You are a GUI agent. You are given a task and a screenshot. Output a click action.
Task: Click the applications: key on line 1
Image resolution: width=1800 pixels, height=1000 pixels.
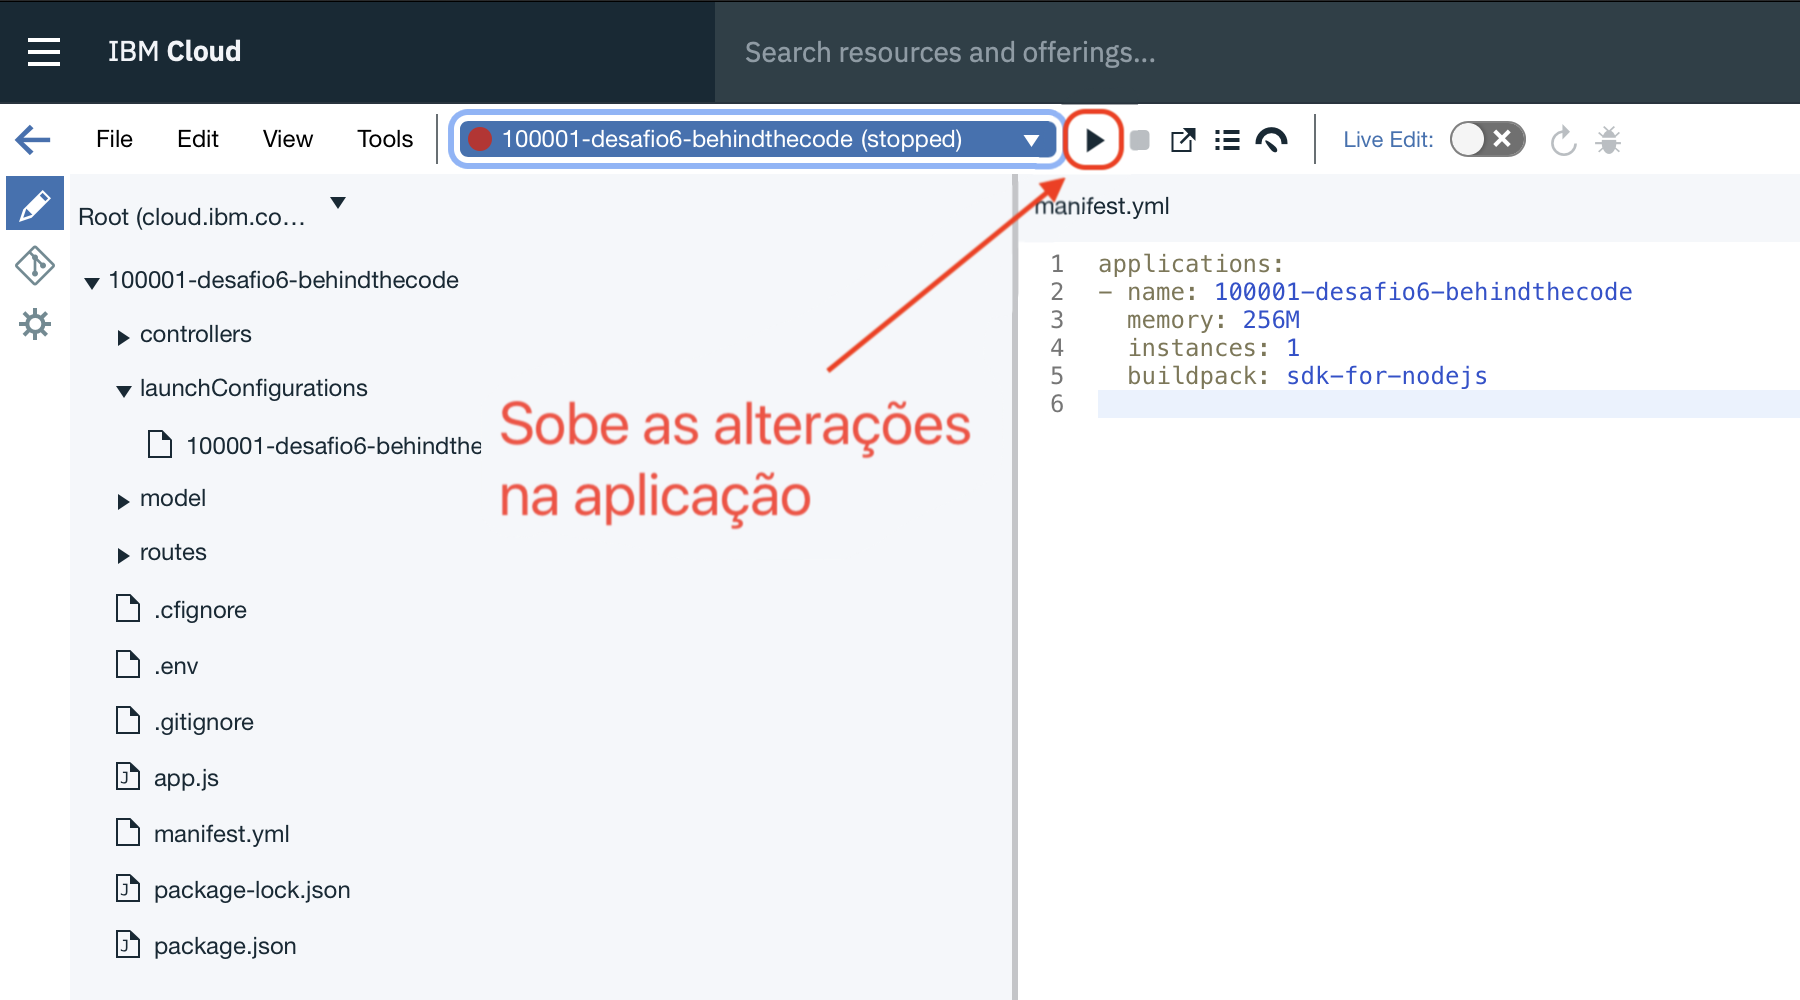[x=1191, y=264]
